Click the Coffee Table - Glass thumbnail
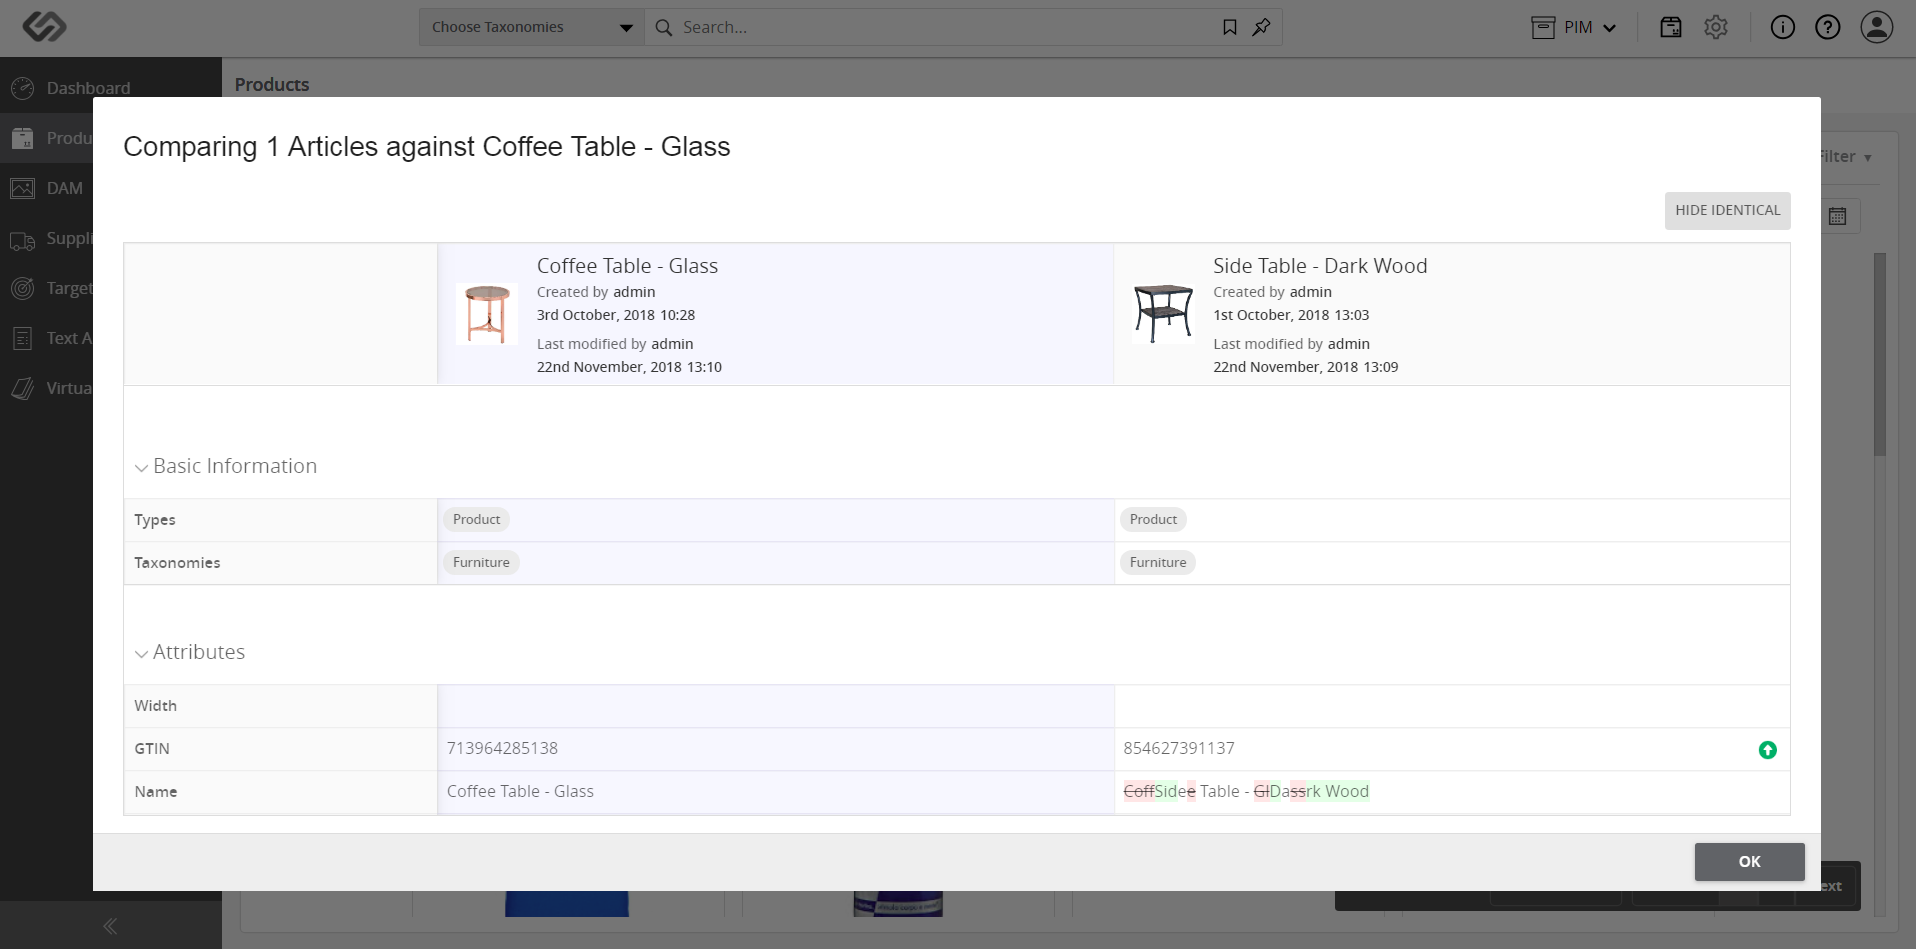The height and width of the screenshot is (949, 1916). (x=487, y=314)
